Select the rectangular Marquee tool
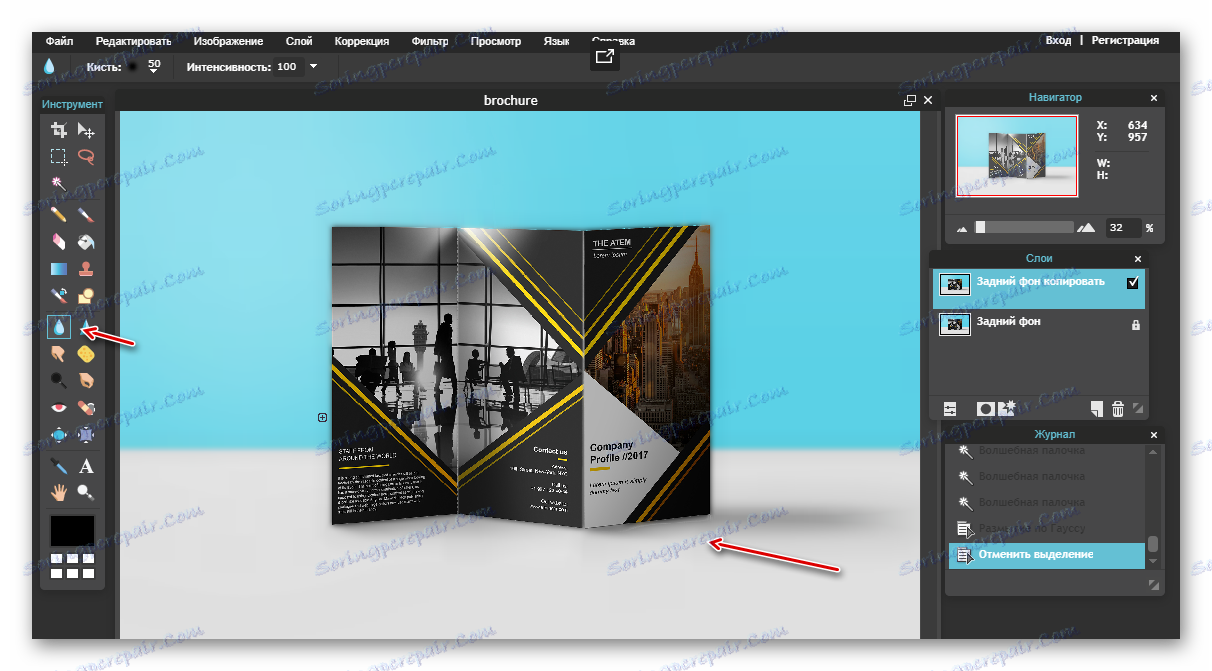This screenshot has height=671, width=1212. pos(59,157)
